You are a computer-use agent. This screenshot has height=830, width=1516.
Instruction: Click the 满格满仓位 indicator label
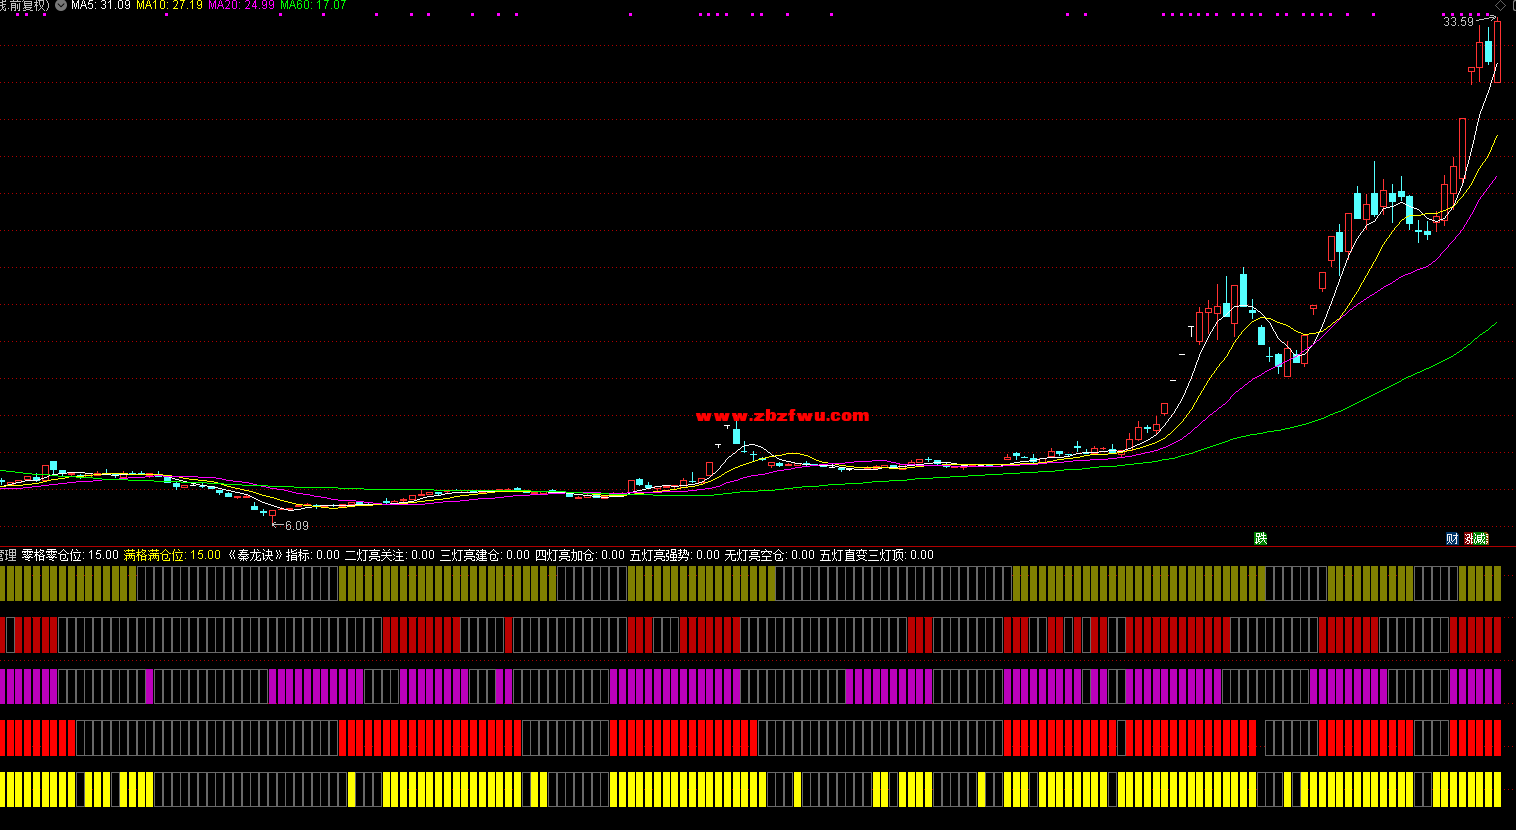point(172,555)
